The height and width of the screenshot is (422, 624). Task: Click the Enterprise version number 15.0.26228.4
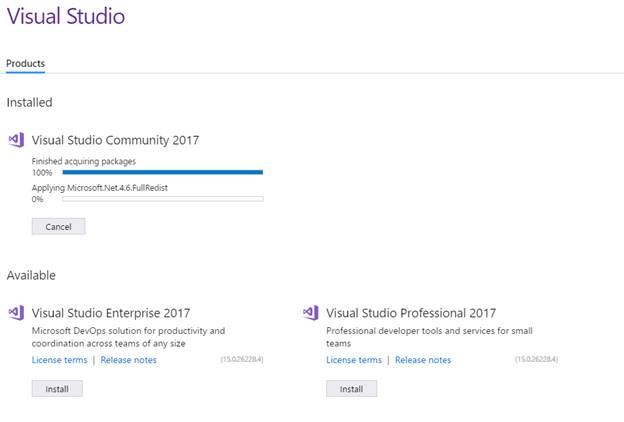[x=241, y=359]
